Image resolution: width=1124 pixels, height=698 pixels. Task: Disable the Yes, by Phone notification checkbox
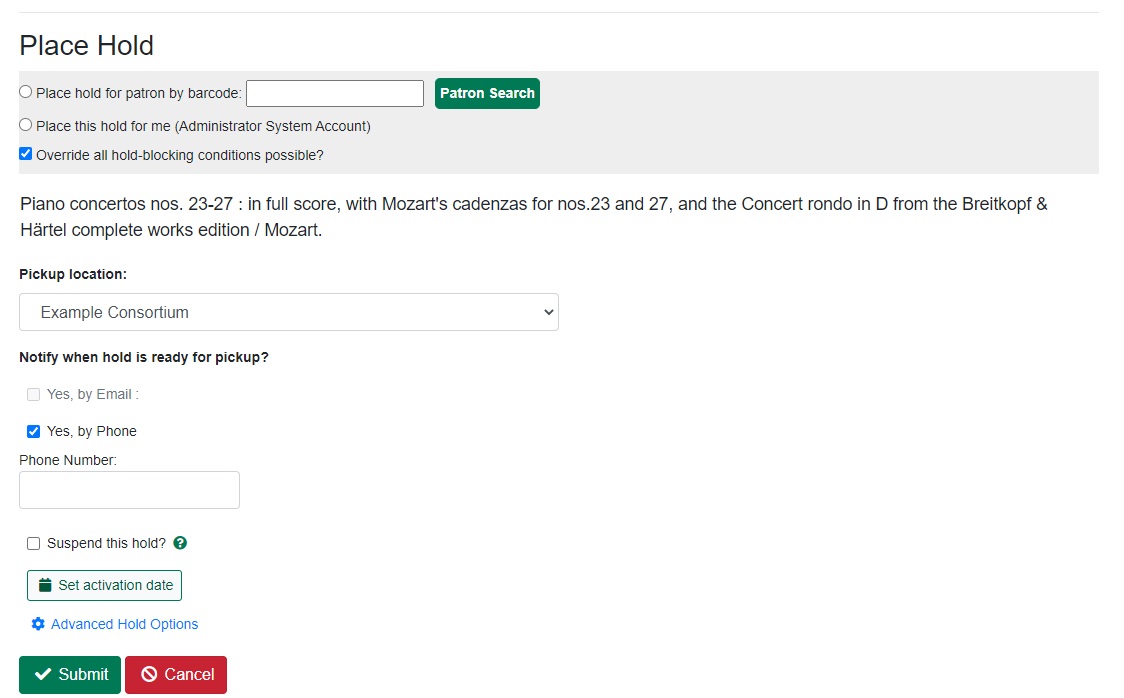coord(33,431)
